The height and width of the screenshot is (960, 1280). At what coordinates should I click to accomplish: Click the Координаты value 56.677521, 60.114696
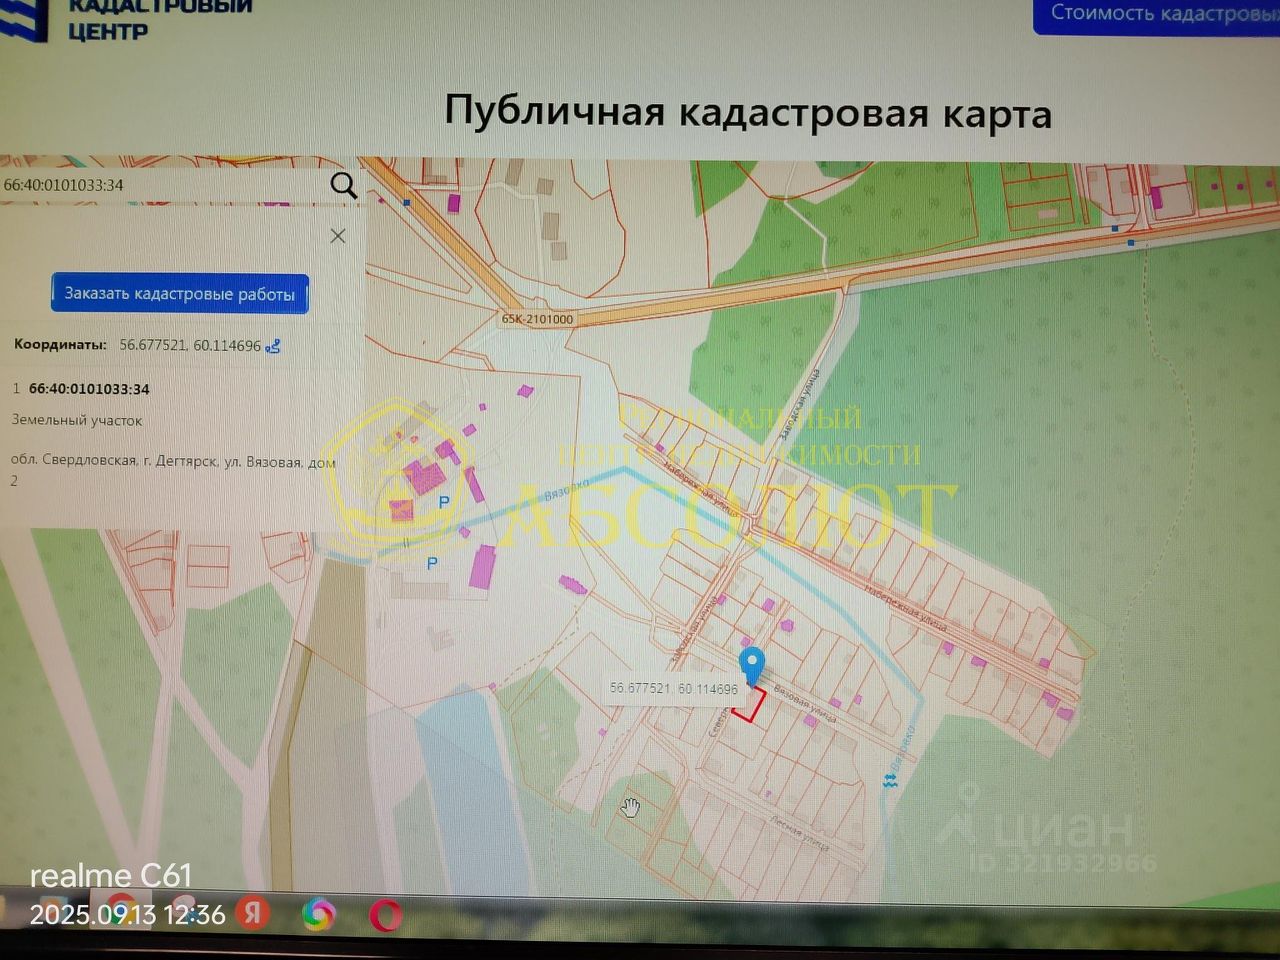click(x=190, y=345)
